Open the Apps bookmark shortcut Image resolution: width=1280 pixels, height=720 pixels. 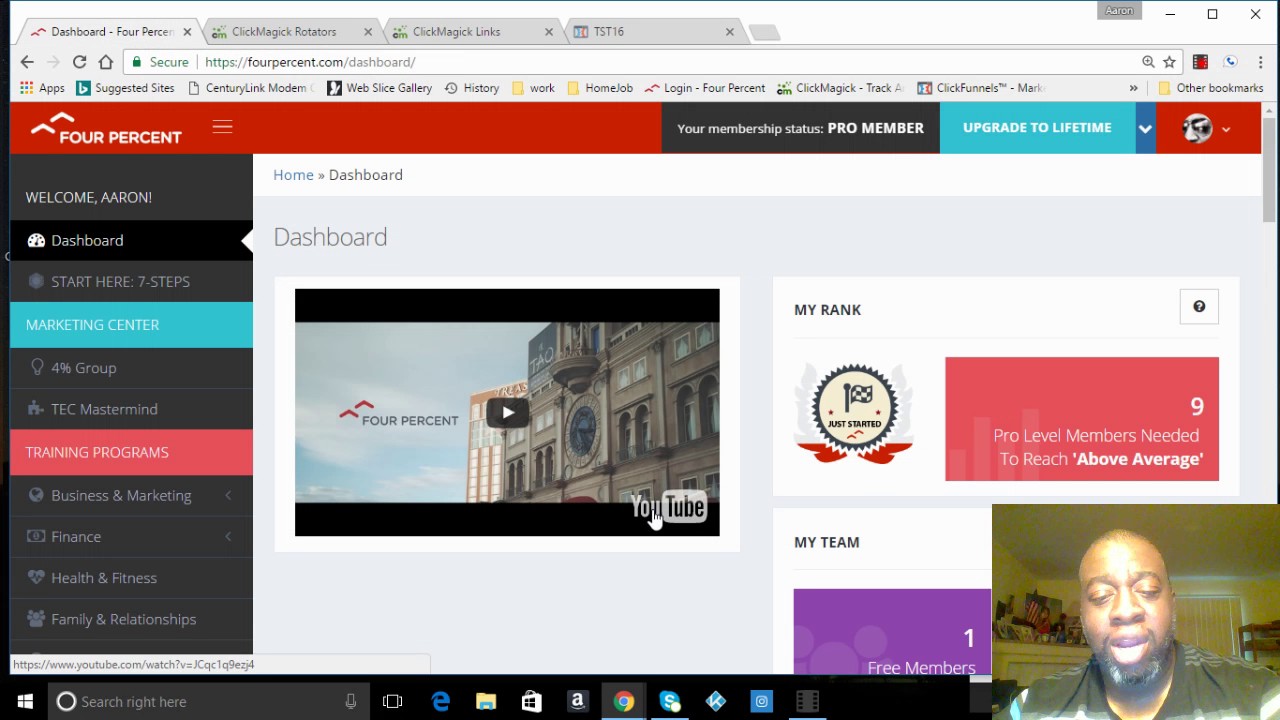(x=42, y=88)
